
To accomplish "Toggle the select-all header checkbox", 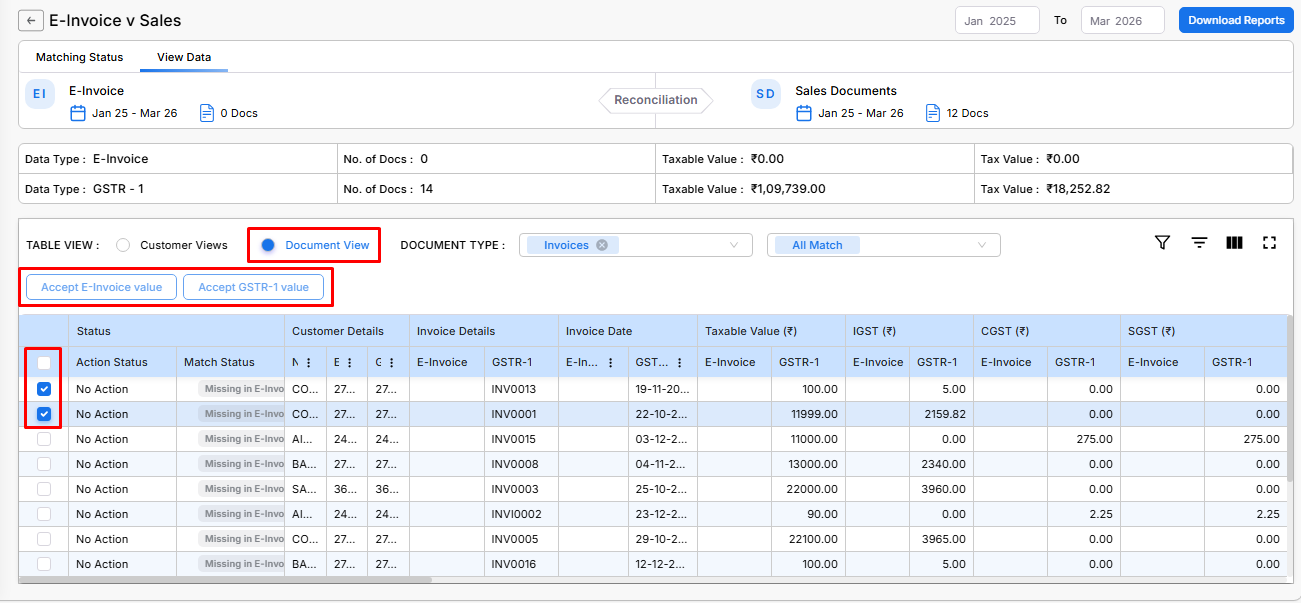I will pos(44,363).
